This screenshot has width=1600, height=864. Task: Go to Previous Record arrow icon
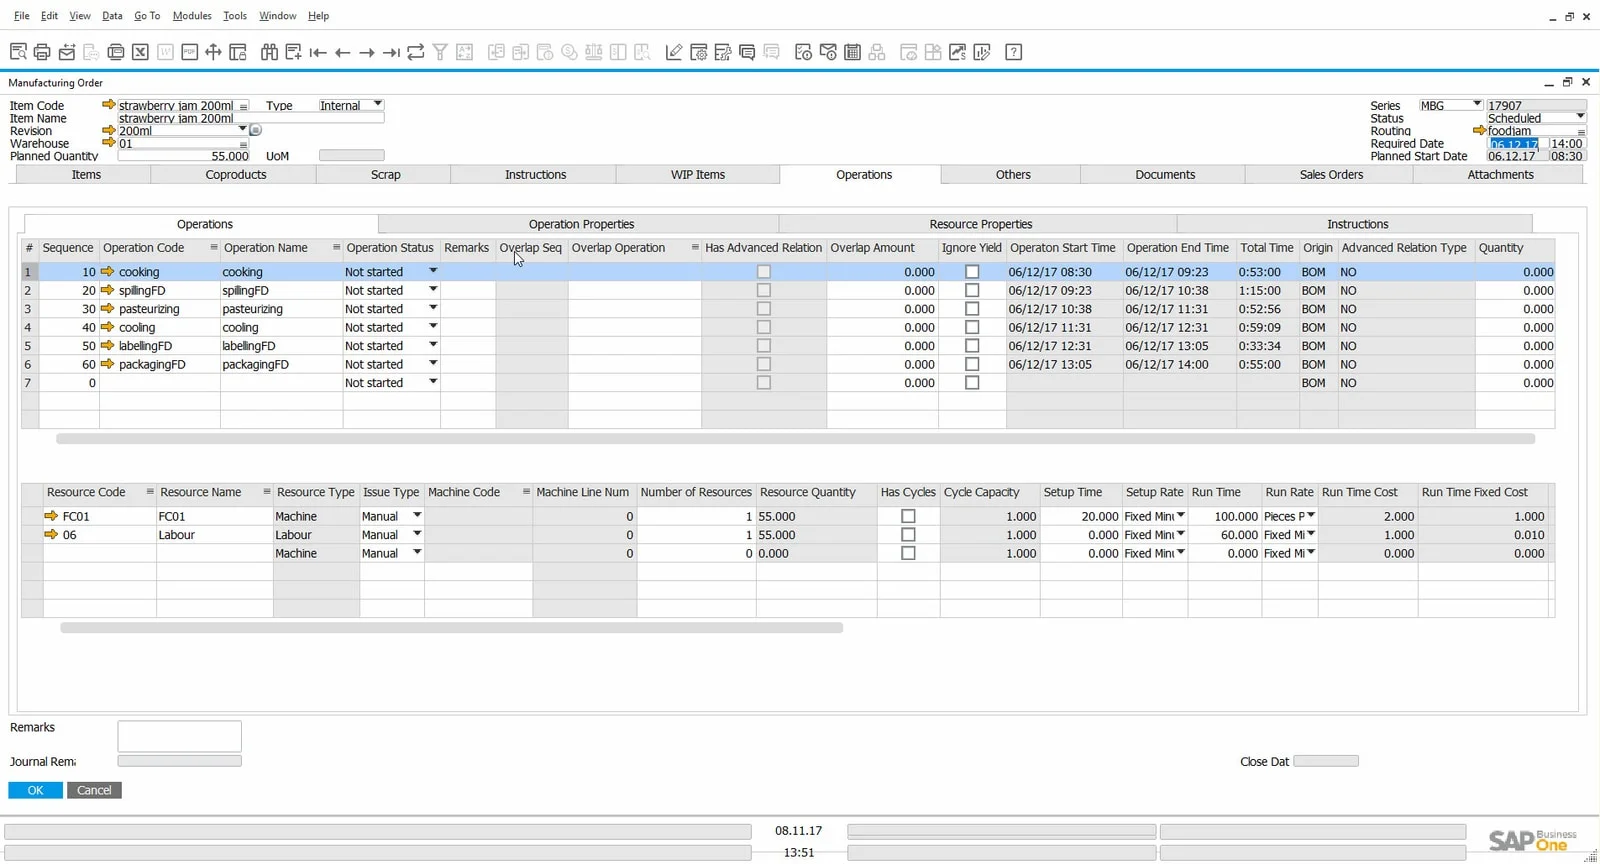(x=342, y=52)
